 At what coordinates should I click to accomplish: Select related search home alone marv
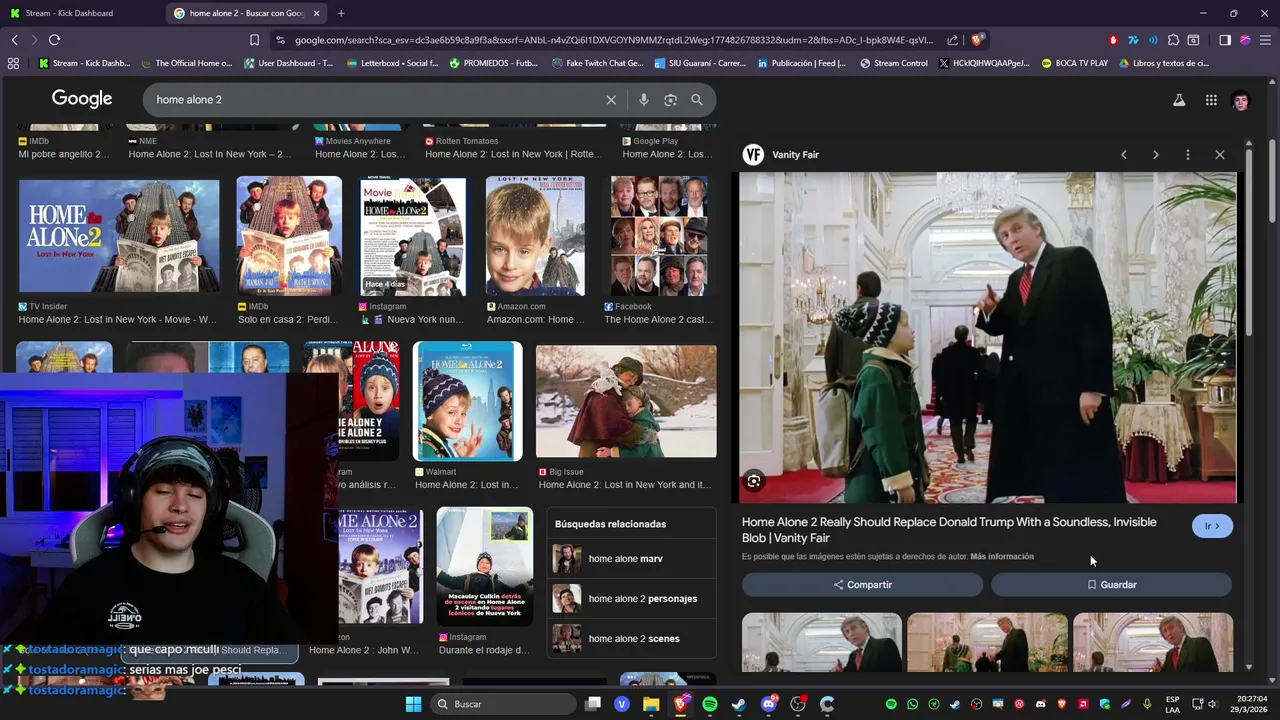632,559
